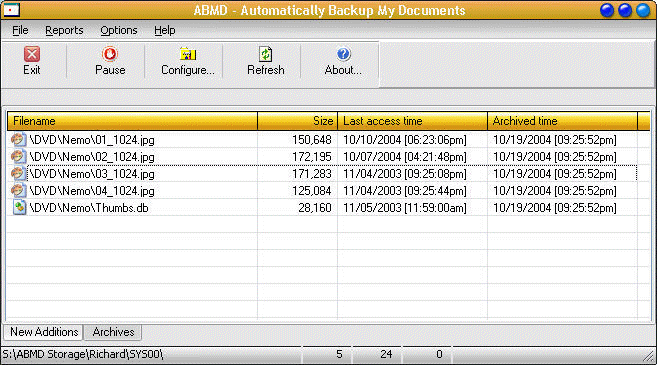
Task: Click the Exit button label
Action: point(32,70)
